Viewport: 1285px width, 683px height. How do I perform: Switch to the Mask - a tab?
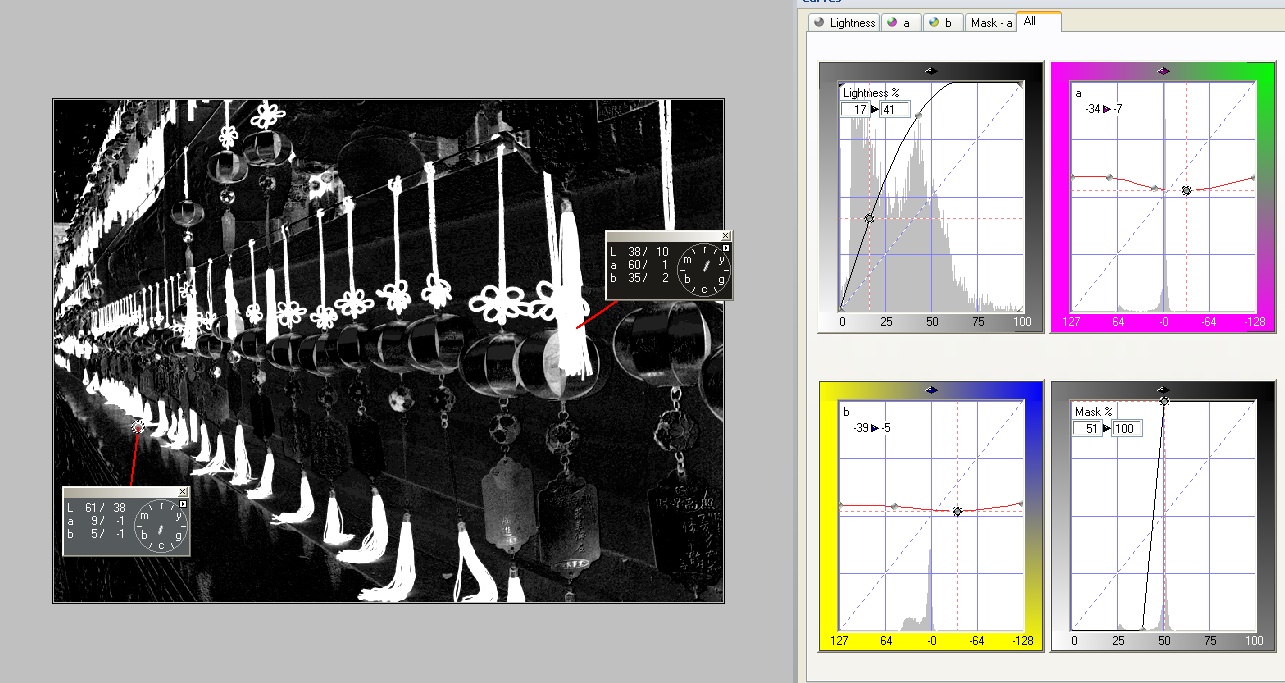point(990,22)
